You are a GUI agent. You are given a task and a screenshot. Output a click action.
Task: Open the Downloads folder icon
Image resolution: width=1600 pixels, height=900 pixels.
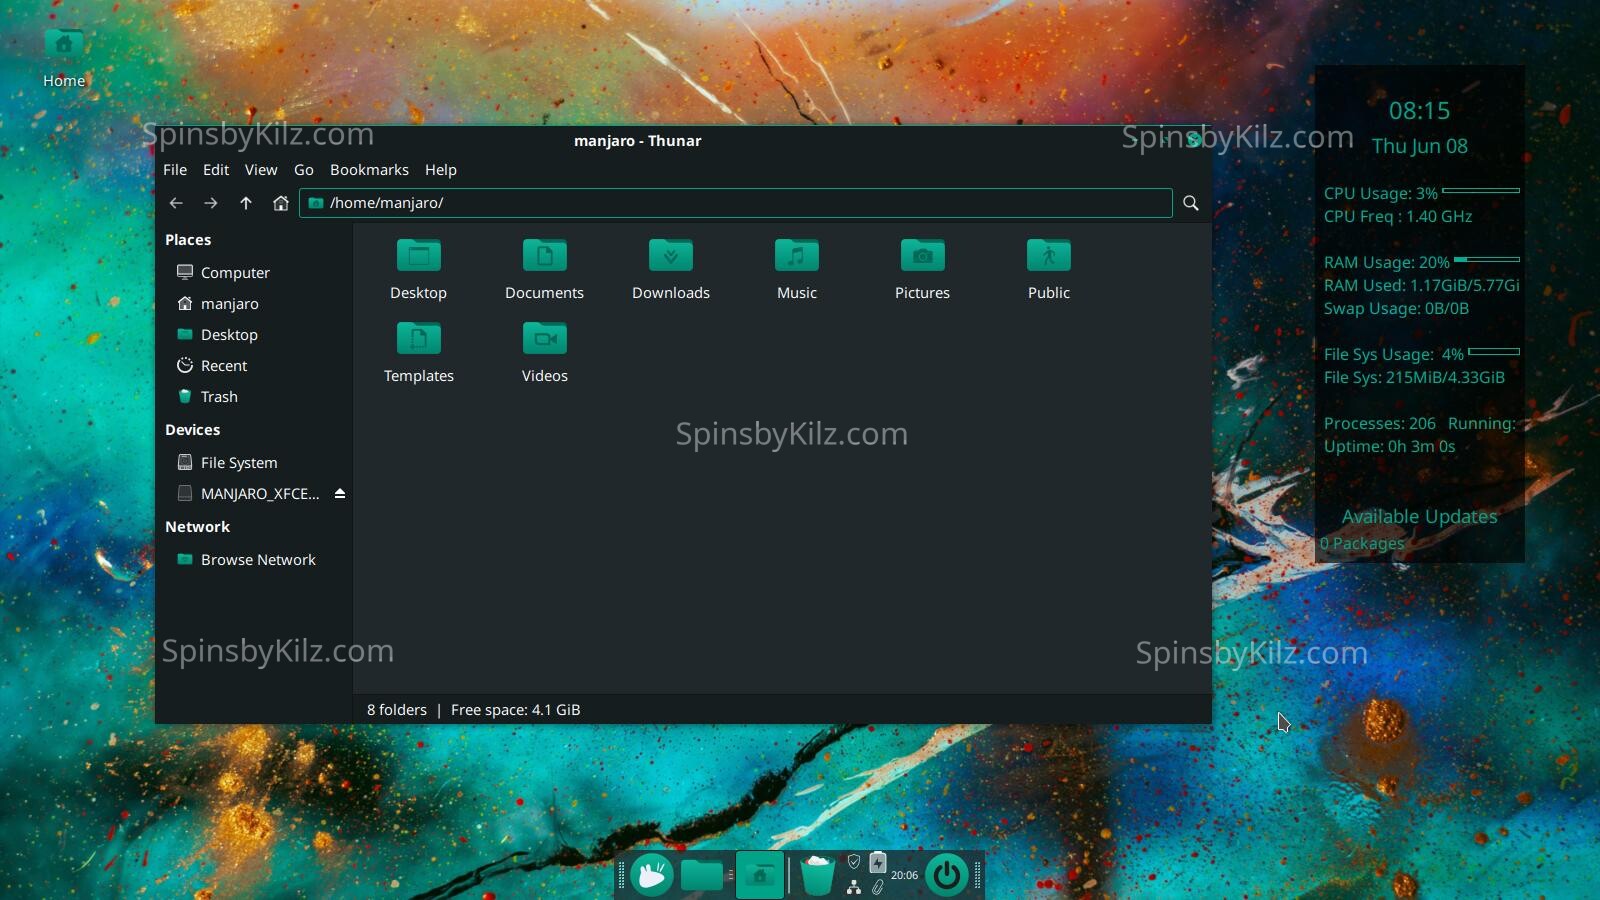[670, 257]
